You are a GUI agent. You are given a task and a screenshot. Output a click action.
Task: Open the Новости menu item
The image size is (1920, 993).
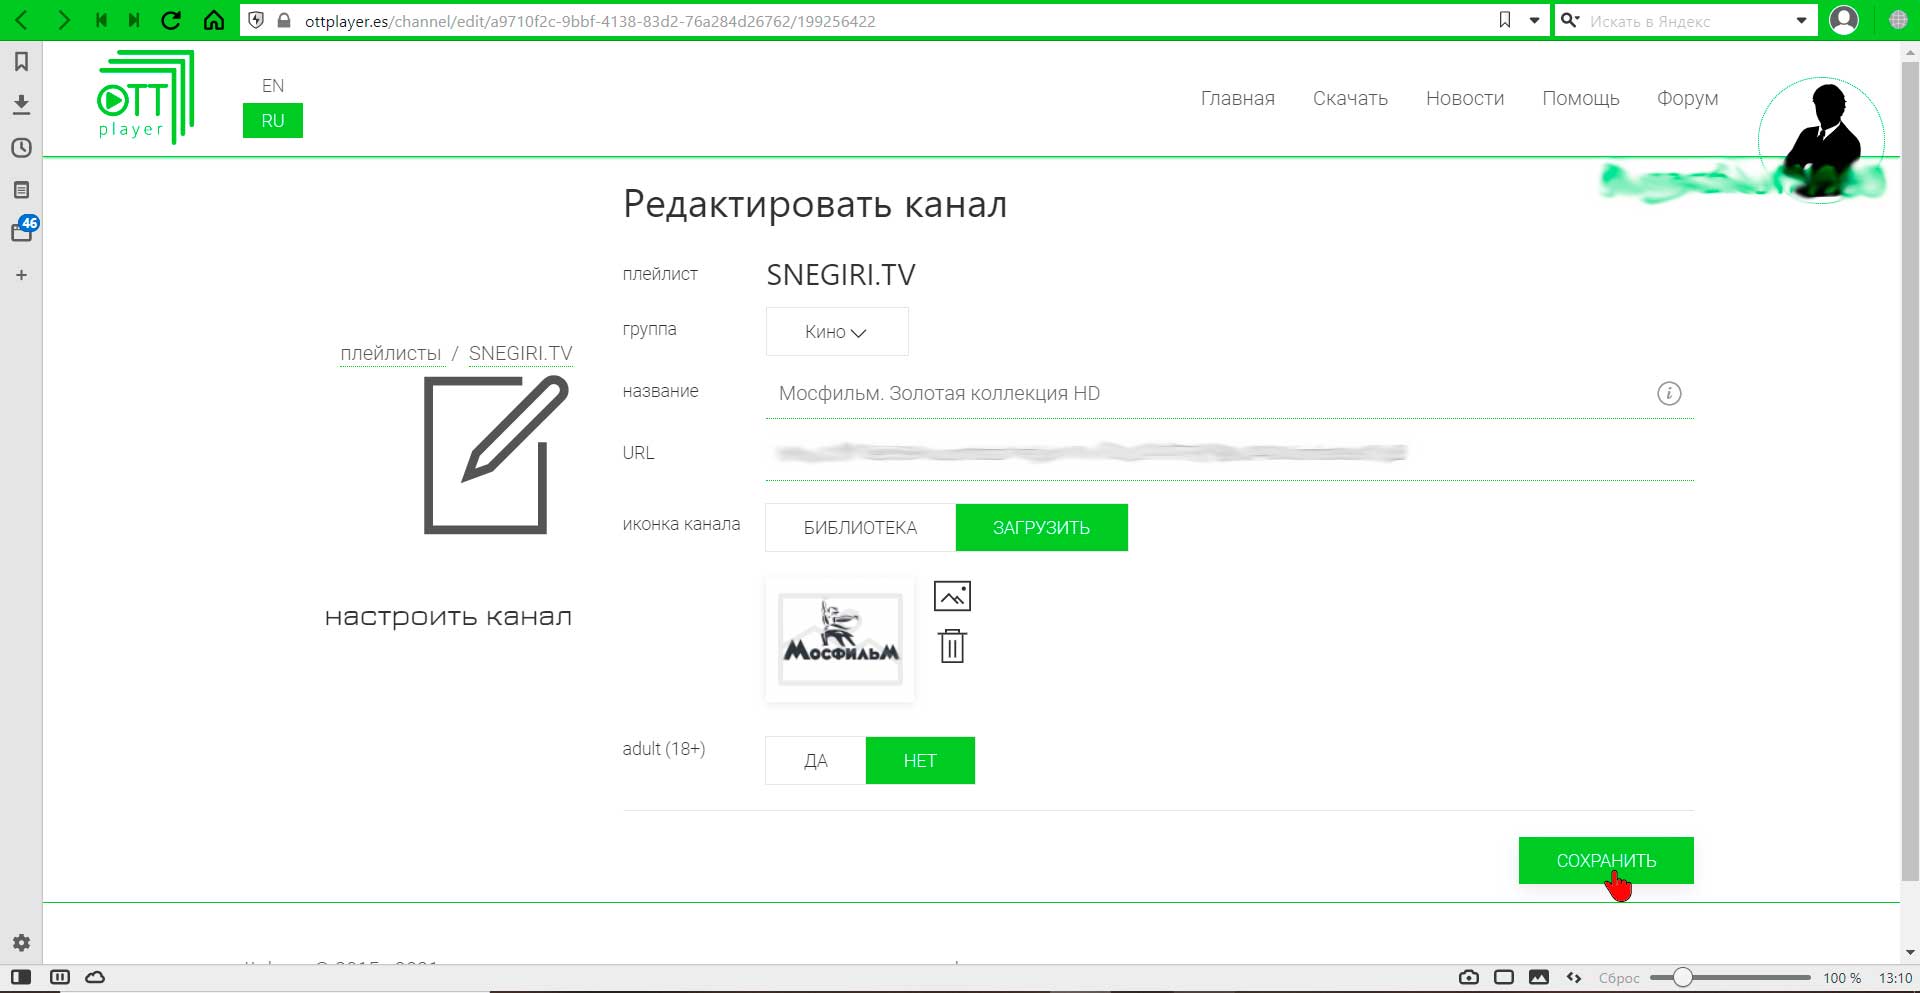pos(1465,98)
